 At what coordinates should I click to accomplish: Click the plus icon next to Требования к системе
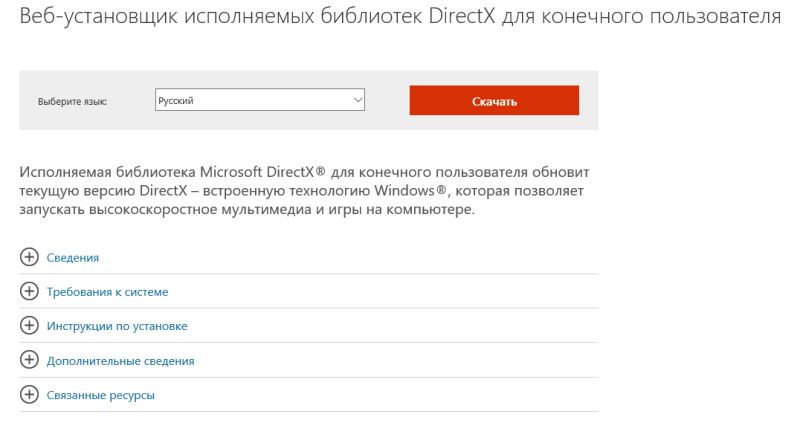tap(29, 291)
